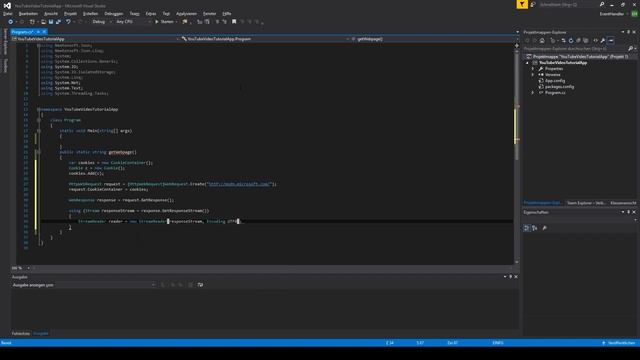
Task: Open the Extras menu
Action: [x=151, y=13]
